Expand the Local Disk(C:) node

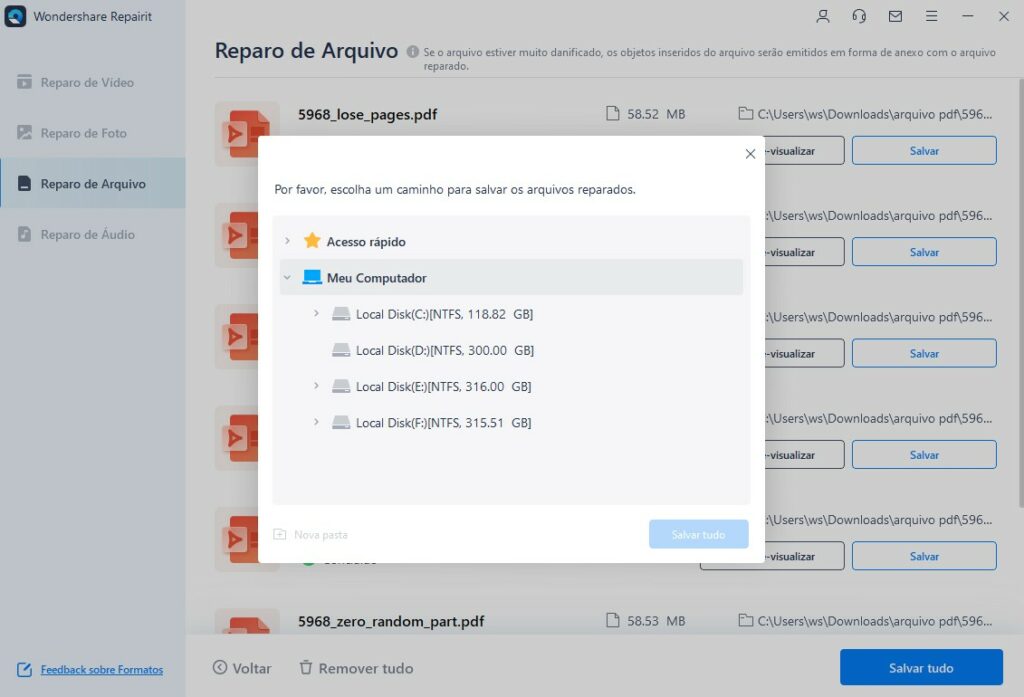pyautogui.click(x=316, y=314)
